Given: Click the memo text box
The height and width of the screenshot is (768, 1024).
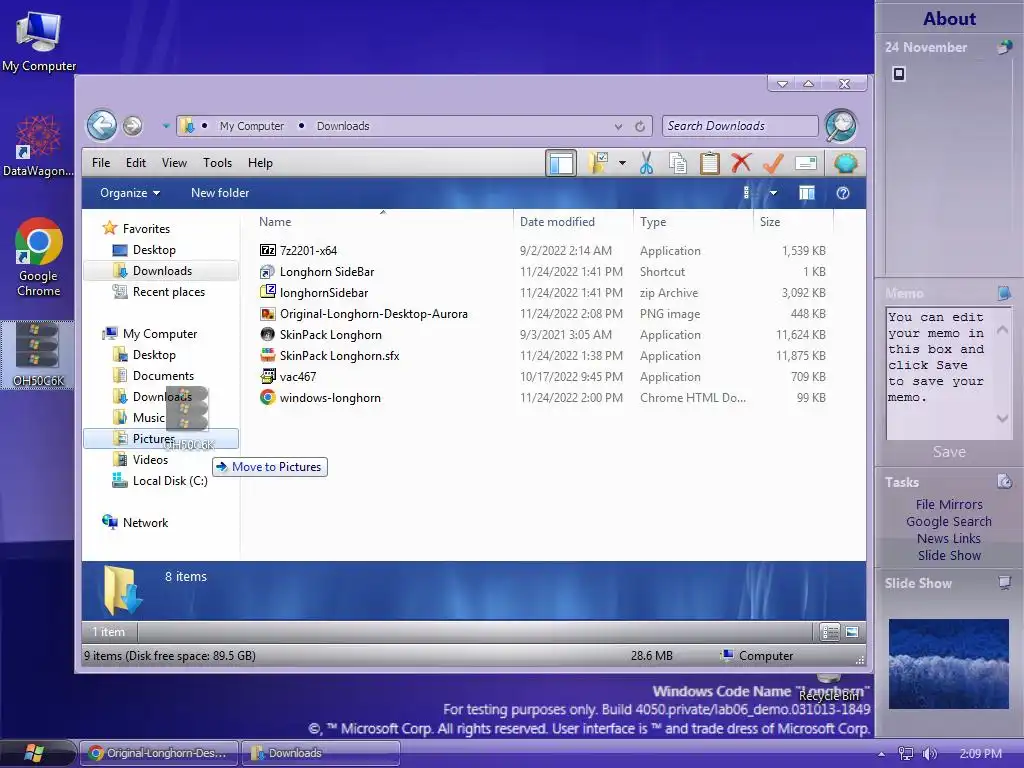Looking at the screenshot, I should point(939,374).
